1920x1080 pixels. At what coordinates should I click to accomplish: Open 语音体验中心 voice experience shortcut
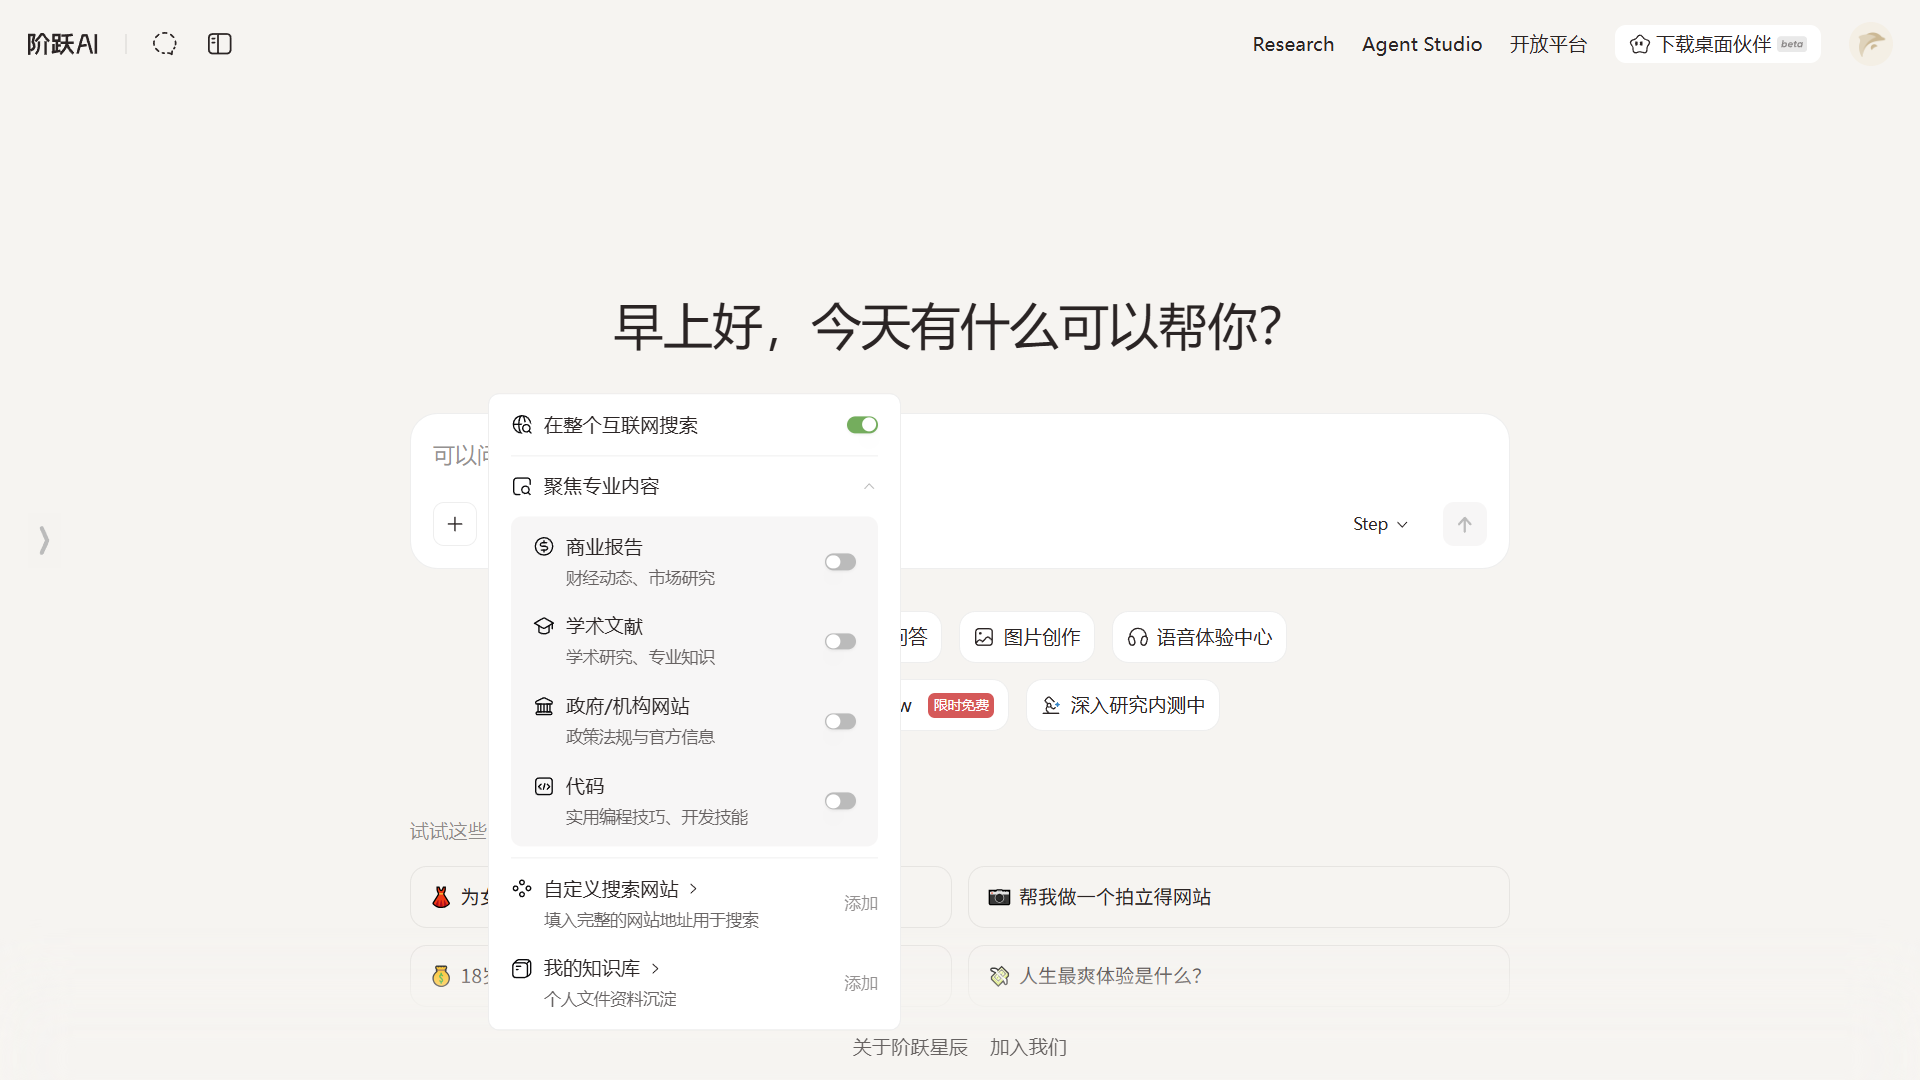coord(1199,637)
